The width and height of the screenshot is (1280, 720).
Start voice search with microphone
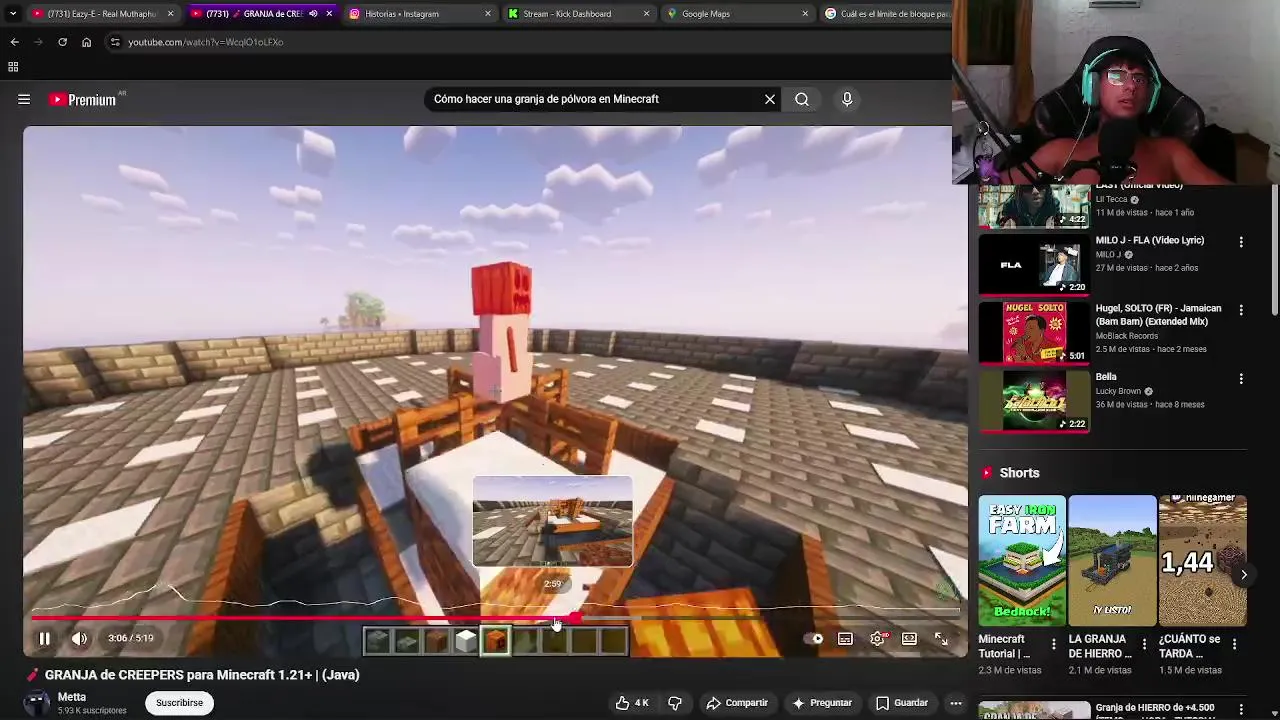coord(847,99)
